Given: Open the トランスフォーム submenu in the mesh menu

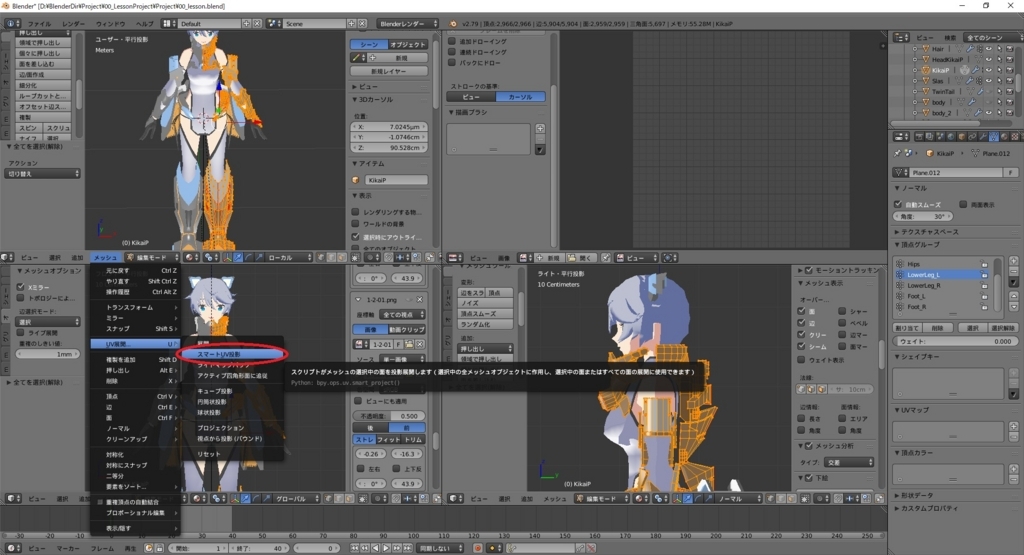Looking at the screenshot, I should click(x=135, y=307).
